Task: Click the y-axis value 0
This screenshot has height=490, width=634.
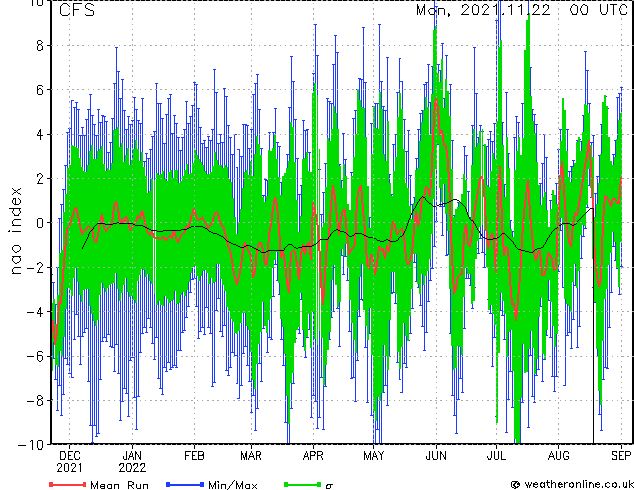Action: tap(40, 223)
